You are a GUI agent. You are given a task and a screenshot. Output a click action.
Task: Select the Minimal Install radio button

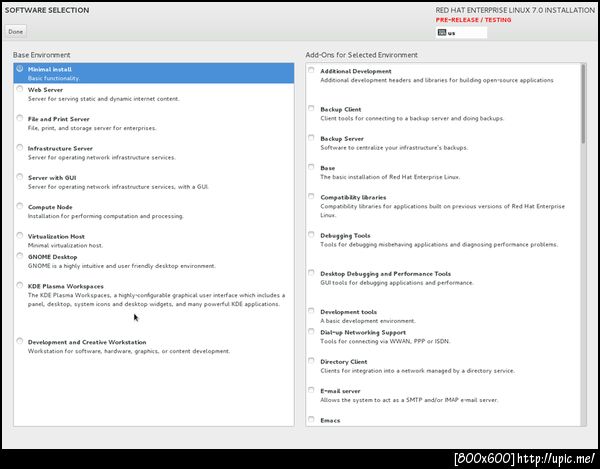pos(20,69)
